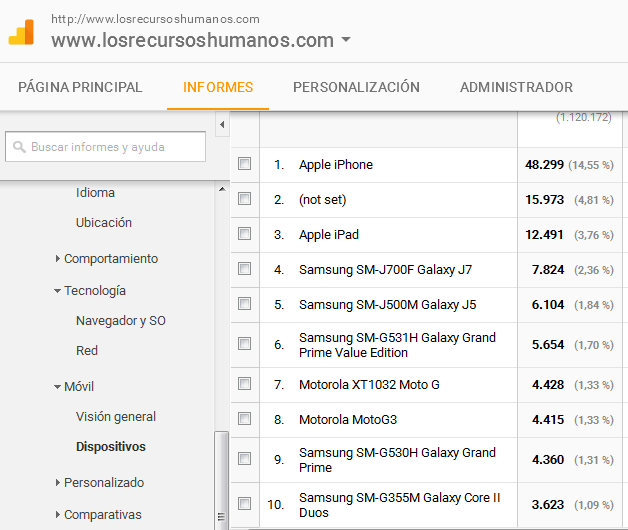
Task: Click the 6.104 sessions value
Action: [x=547, y=304]
